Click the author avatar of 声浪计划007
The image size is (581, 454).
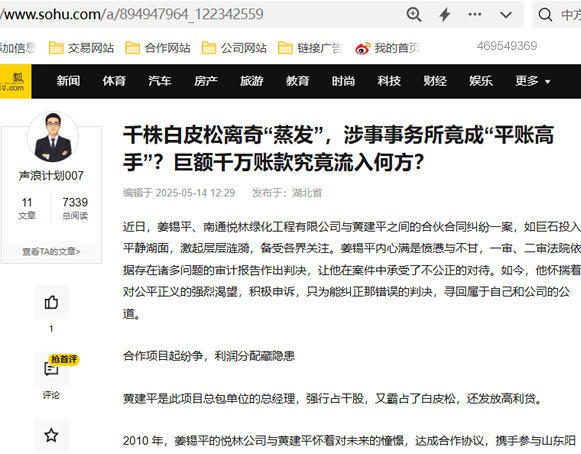(x=53, y=137)
